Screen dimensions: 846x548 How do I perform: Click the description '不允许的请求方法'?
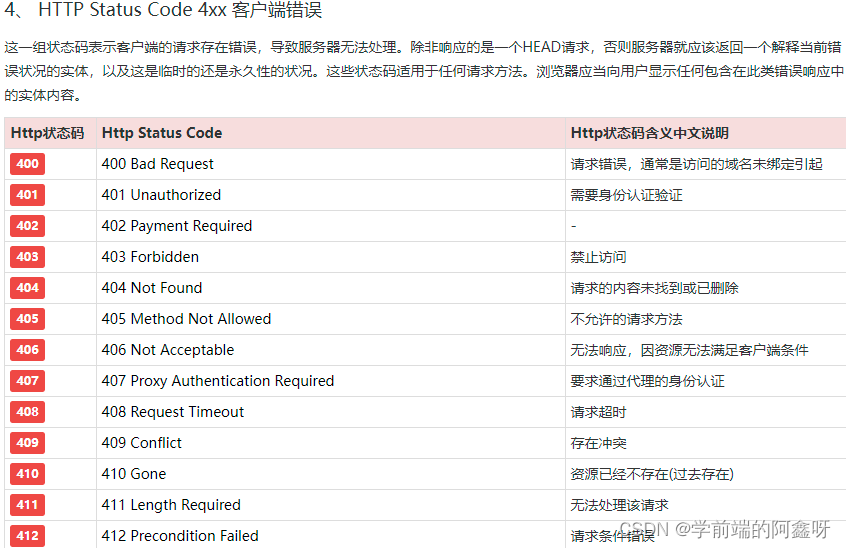626,319
